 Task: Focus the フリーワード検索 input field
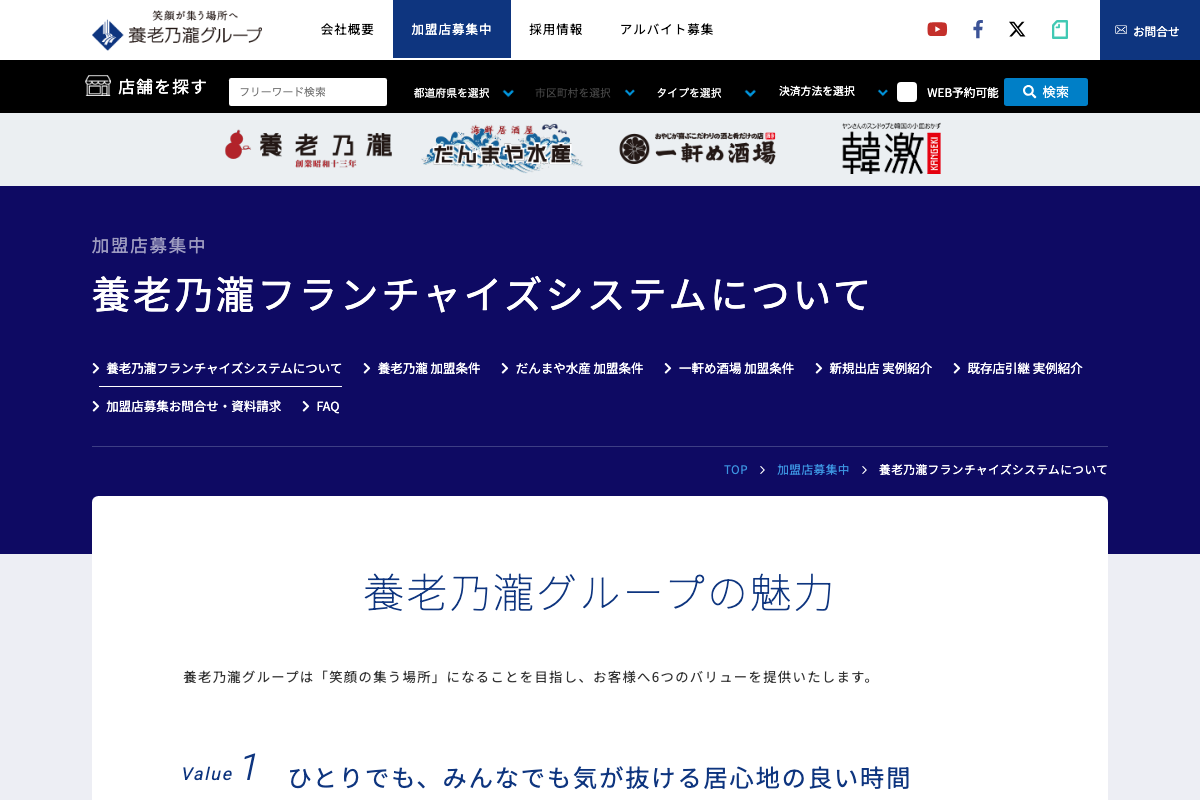pyautogui.click(x=308, y=92)
